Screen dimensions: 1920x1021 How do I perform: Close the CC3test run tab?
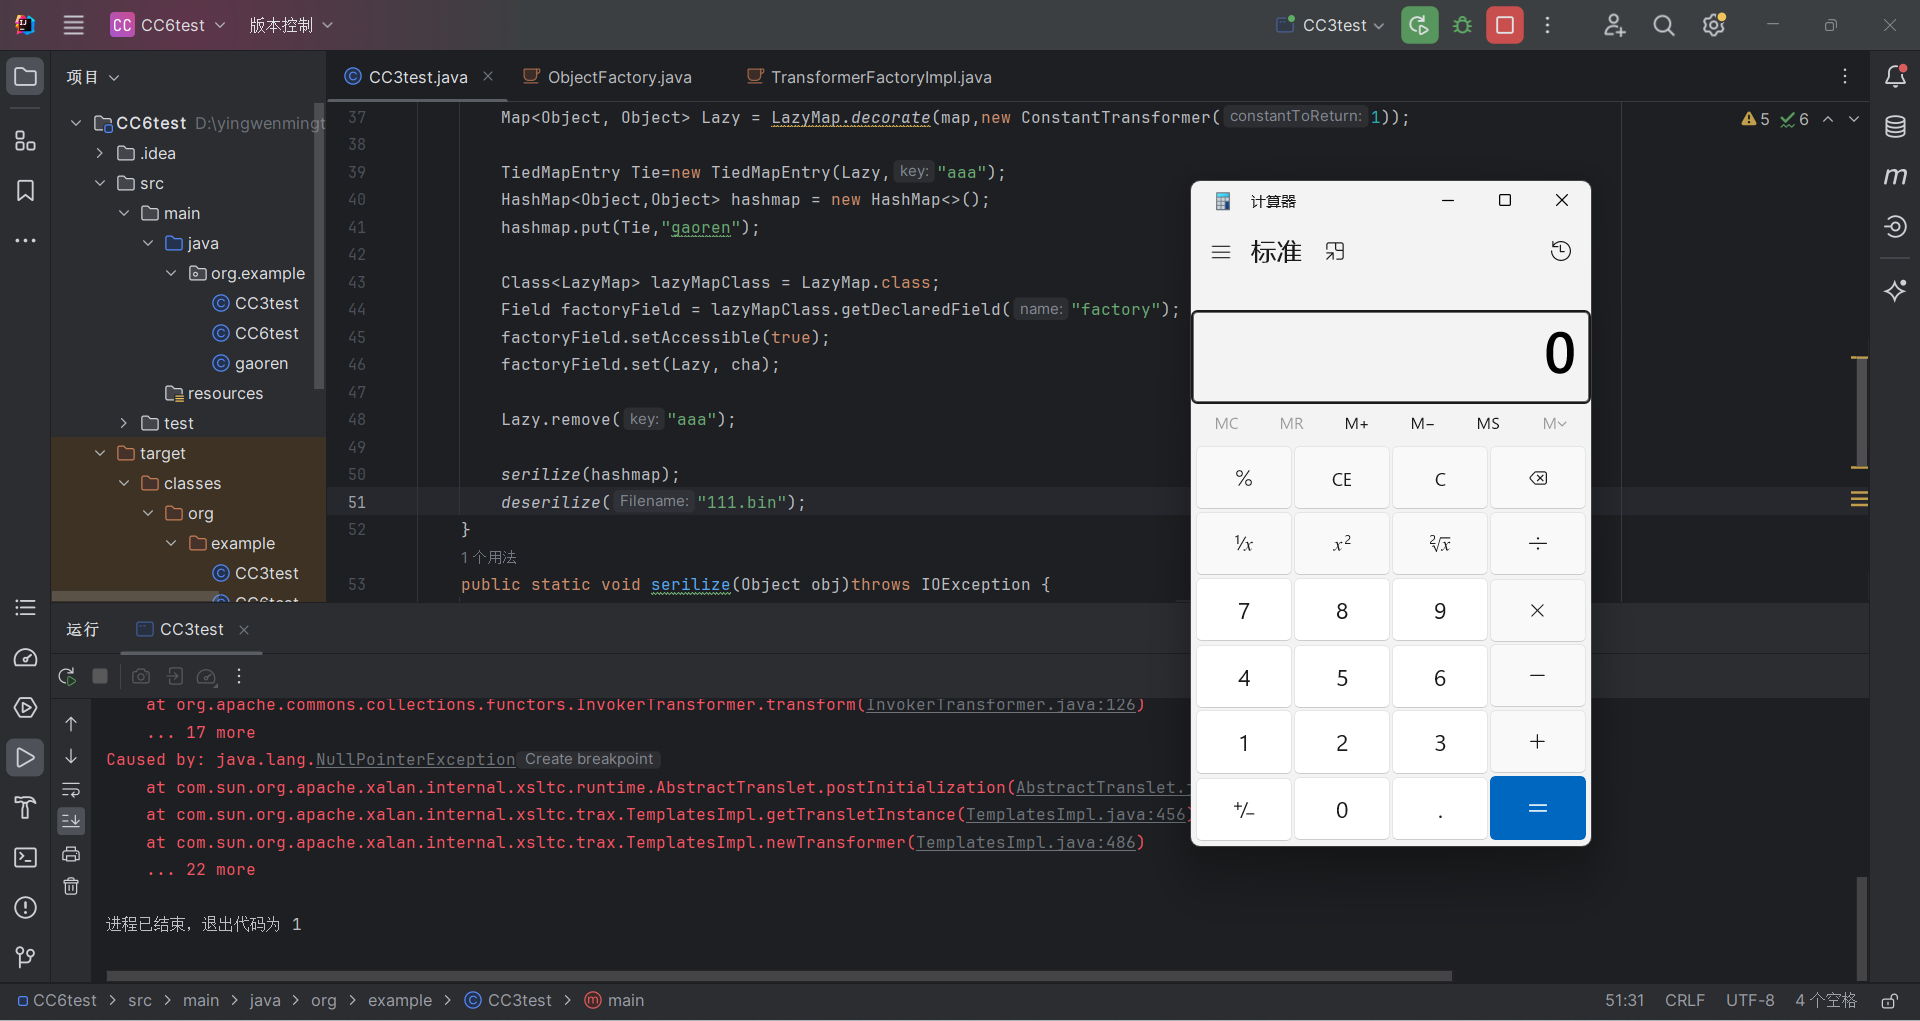(x=244, y=630)
